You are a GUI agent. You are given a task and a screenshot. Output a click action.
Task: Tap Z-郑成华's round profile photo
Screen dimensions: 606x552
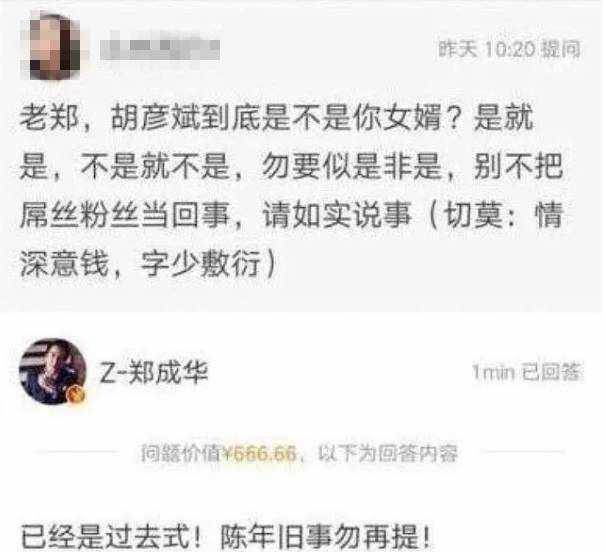click(x=53, y=371)
